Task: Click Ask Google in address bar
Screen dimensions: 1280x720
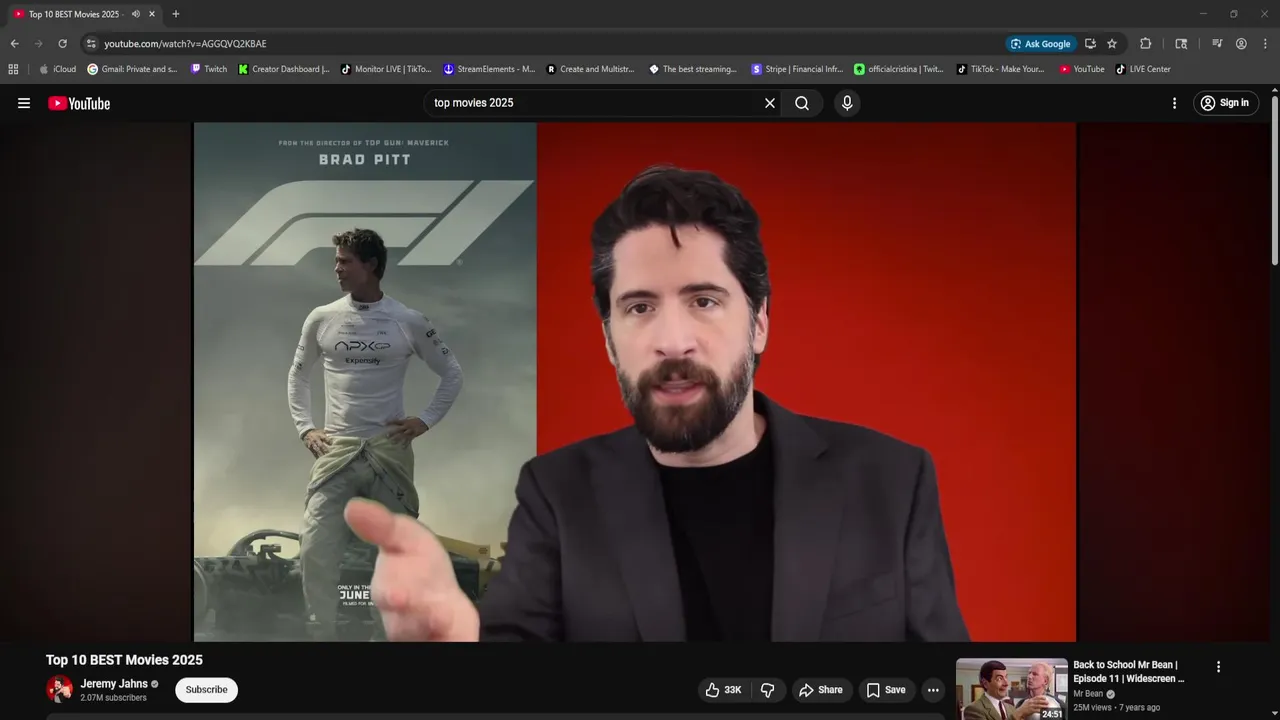Action: [1040, 44]
